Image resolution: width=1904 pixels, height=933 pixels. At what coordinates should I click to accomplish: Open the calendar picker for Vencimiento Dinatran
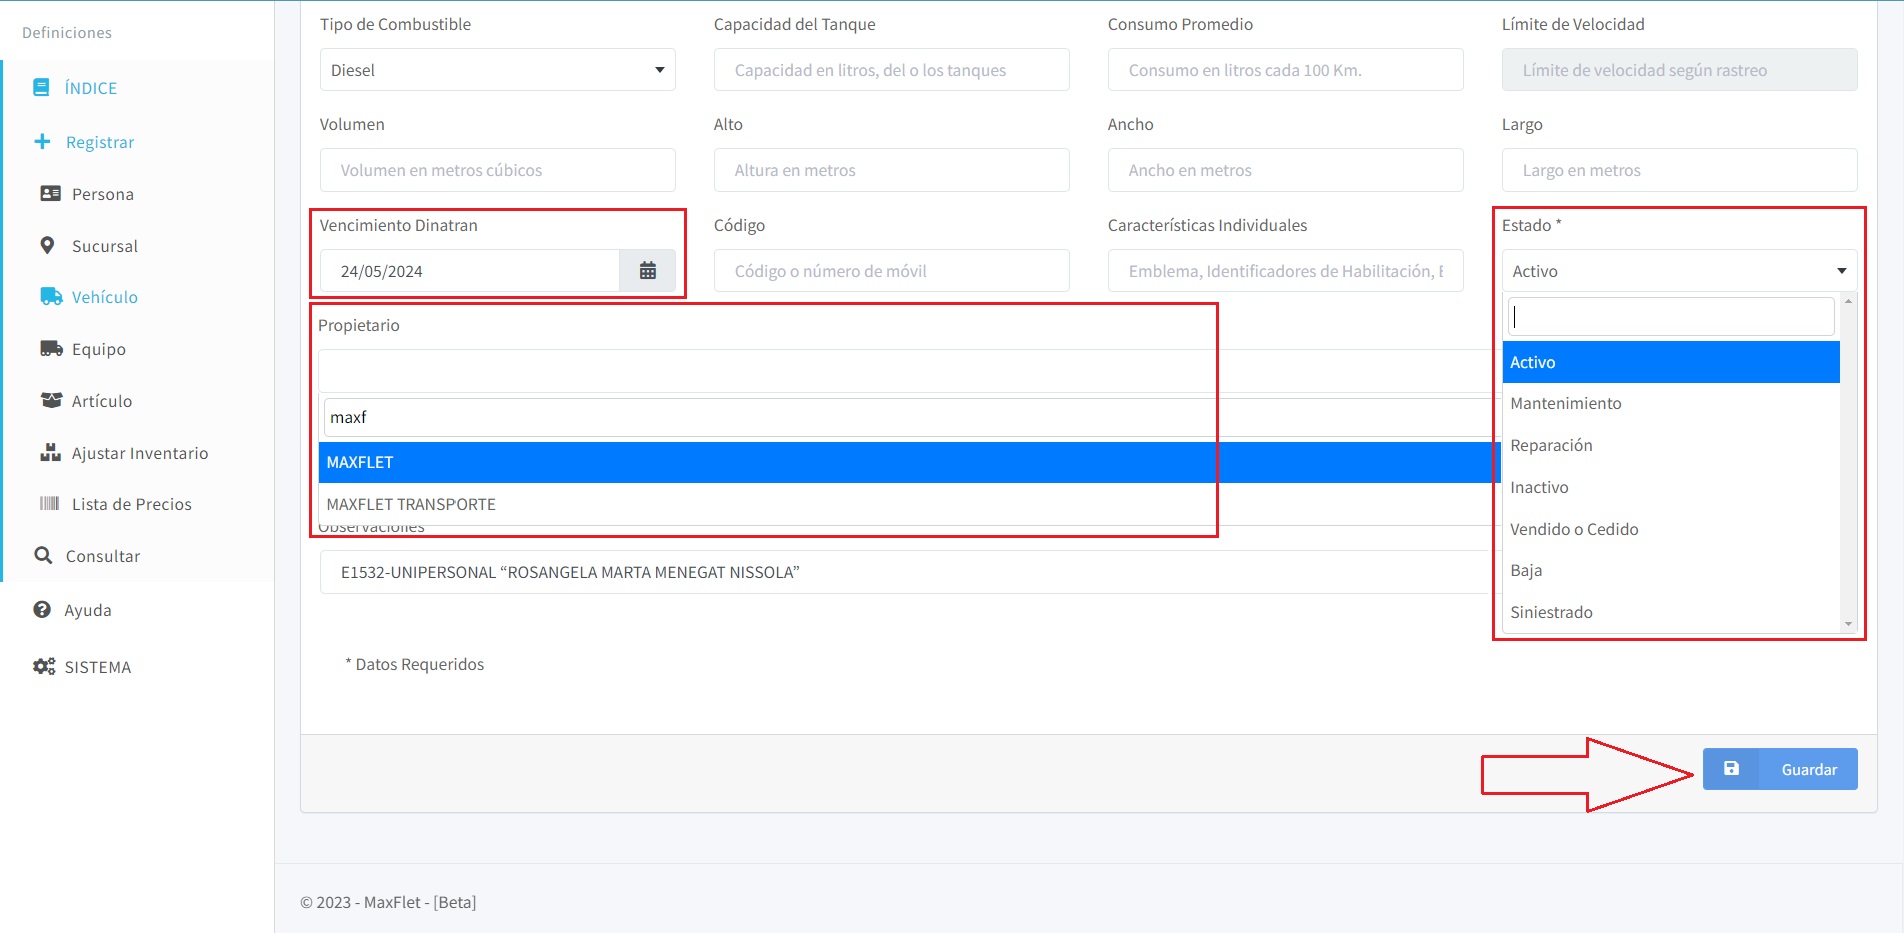647,271
